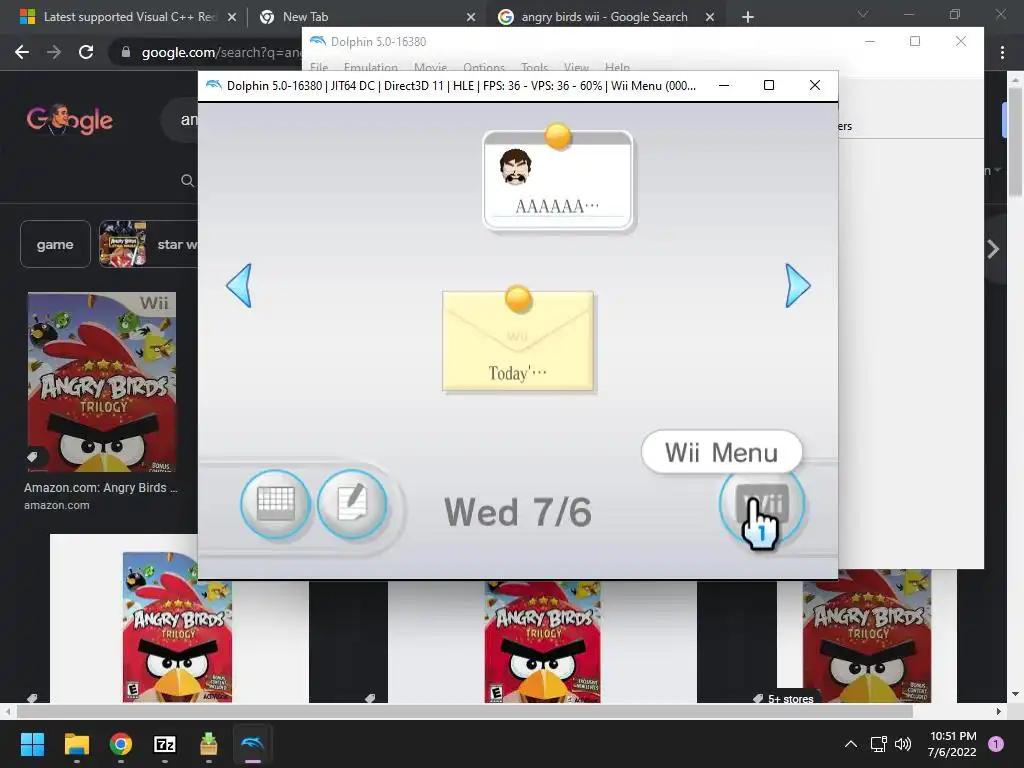1024x768 pixels.
Task: Open the Emulation menu in Dolphin
Action: tap(370, 67)
